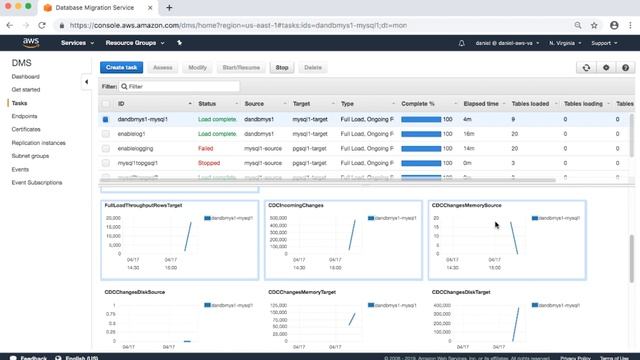Close the Database Migration Service tab

(150, 8)
